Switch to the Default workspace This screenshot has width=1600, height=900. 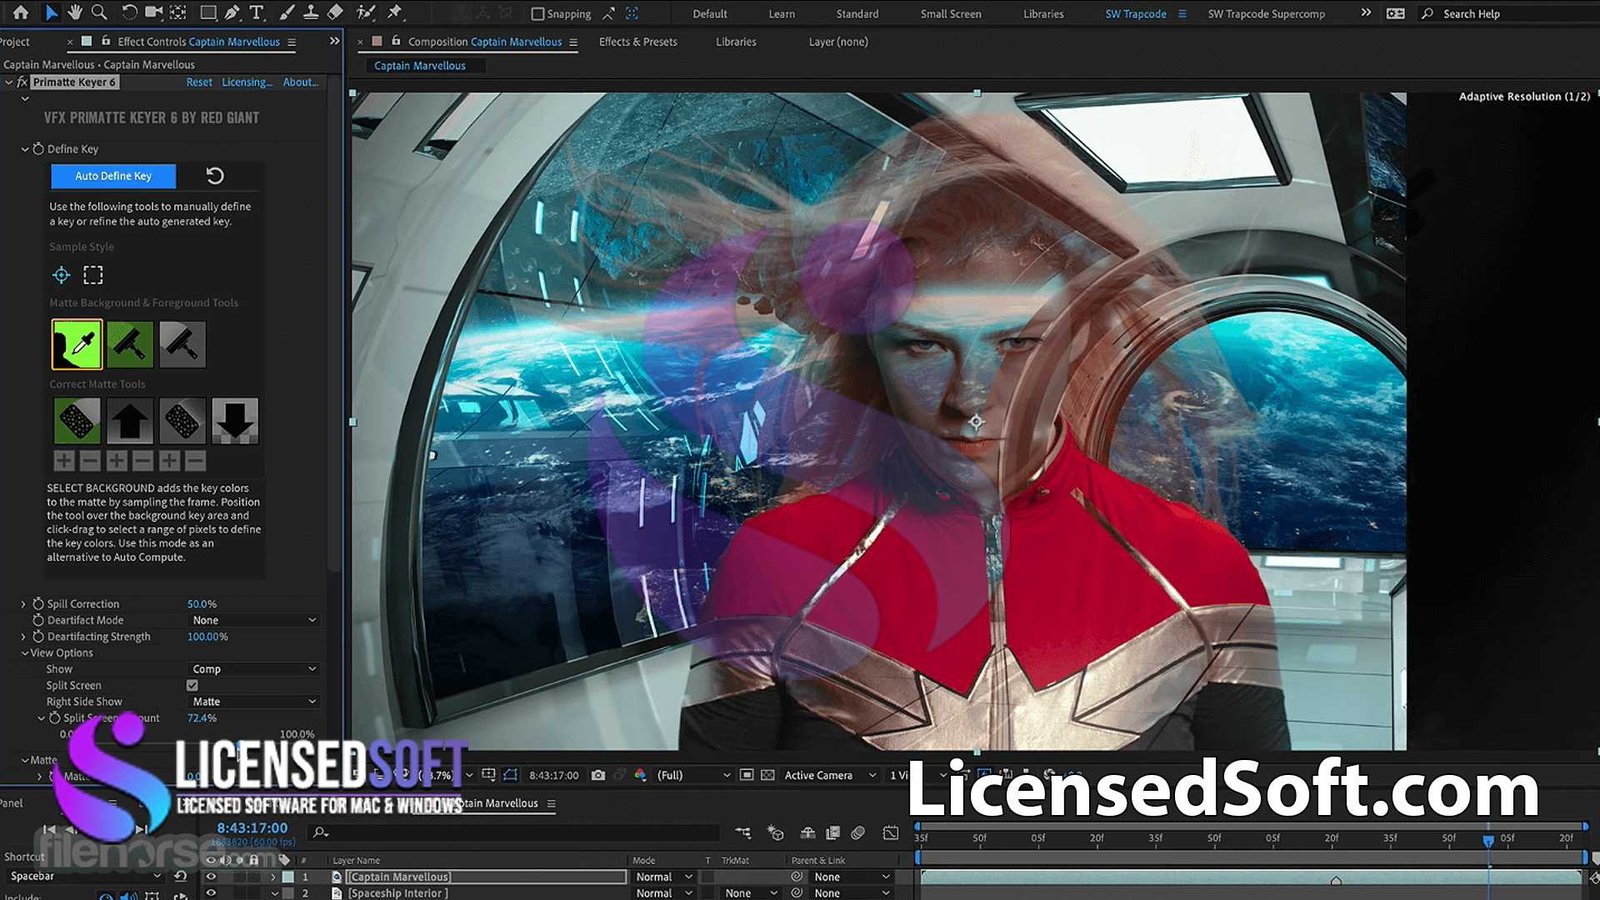710,14
